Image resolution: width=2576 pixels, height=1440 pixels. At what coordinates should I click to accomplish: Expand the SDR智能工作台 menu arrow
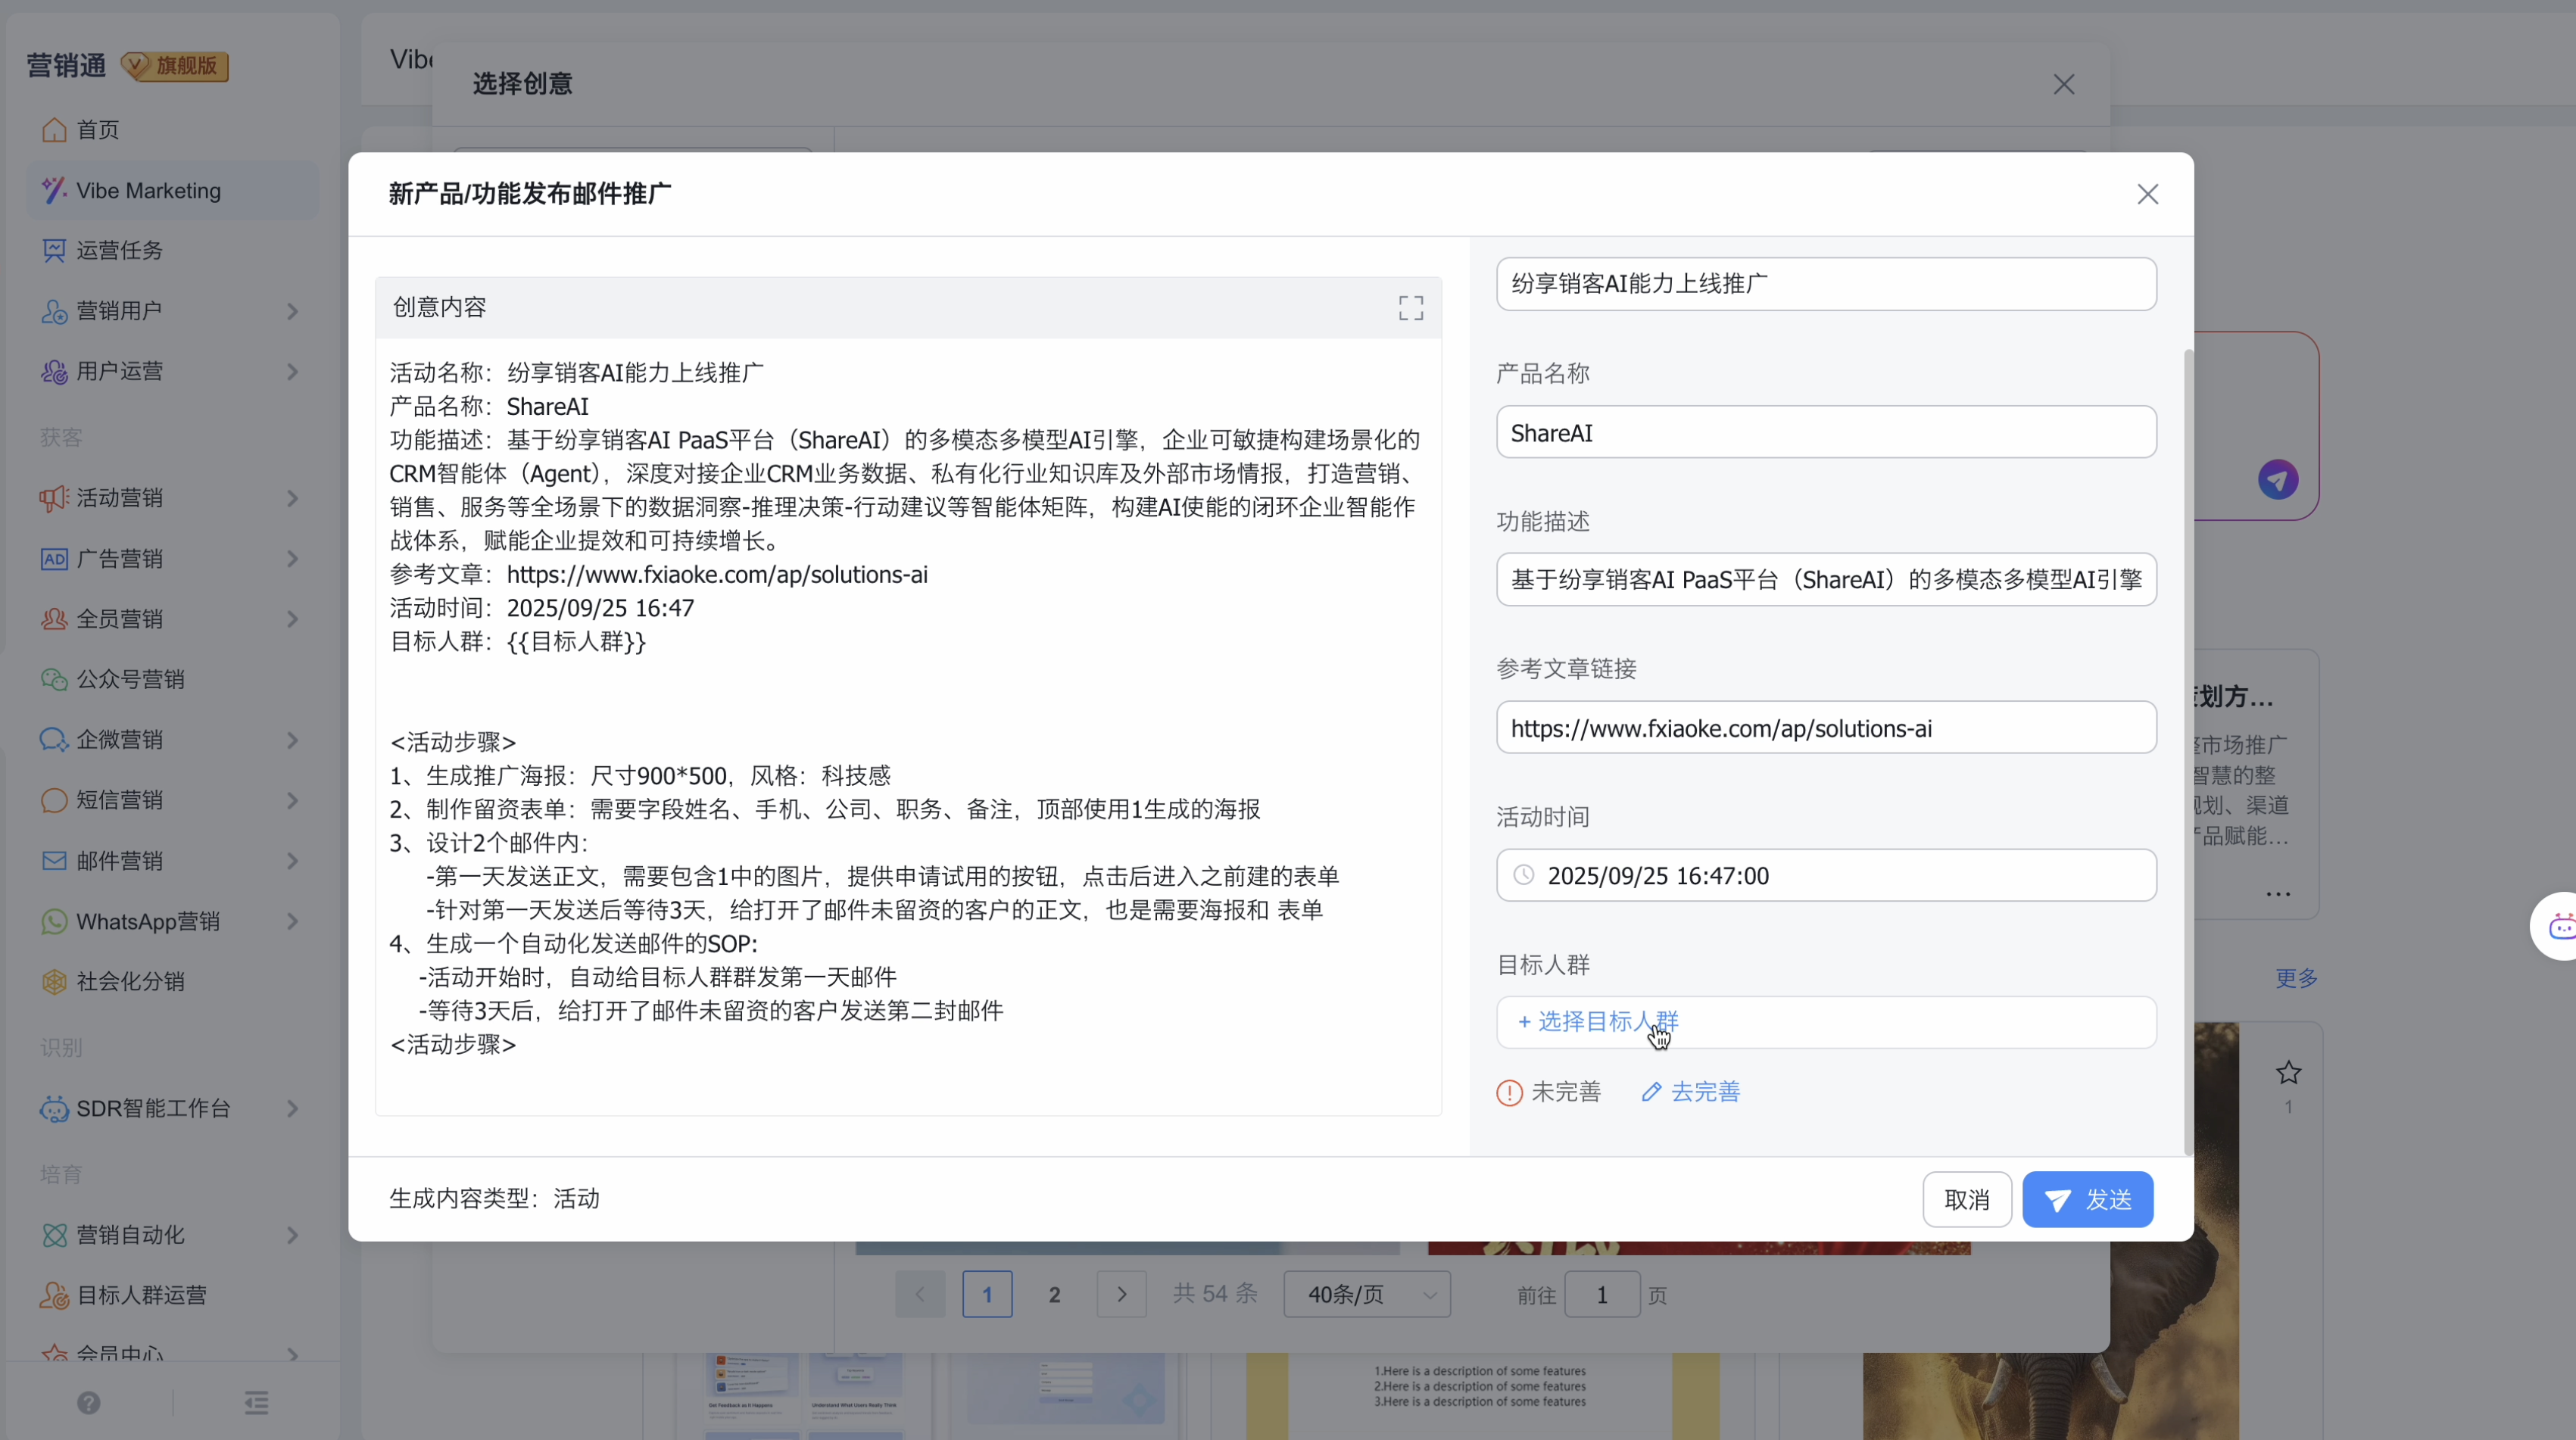click(x=292, y=1108)
